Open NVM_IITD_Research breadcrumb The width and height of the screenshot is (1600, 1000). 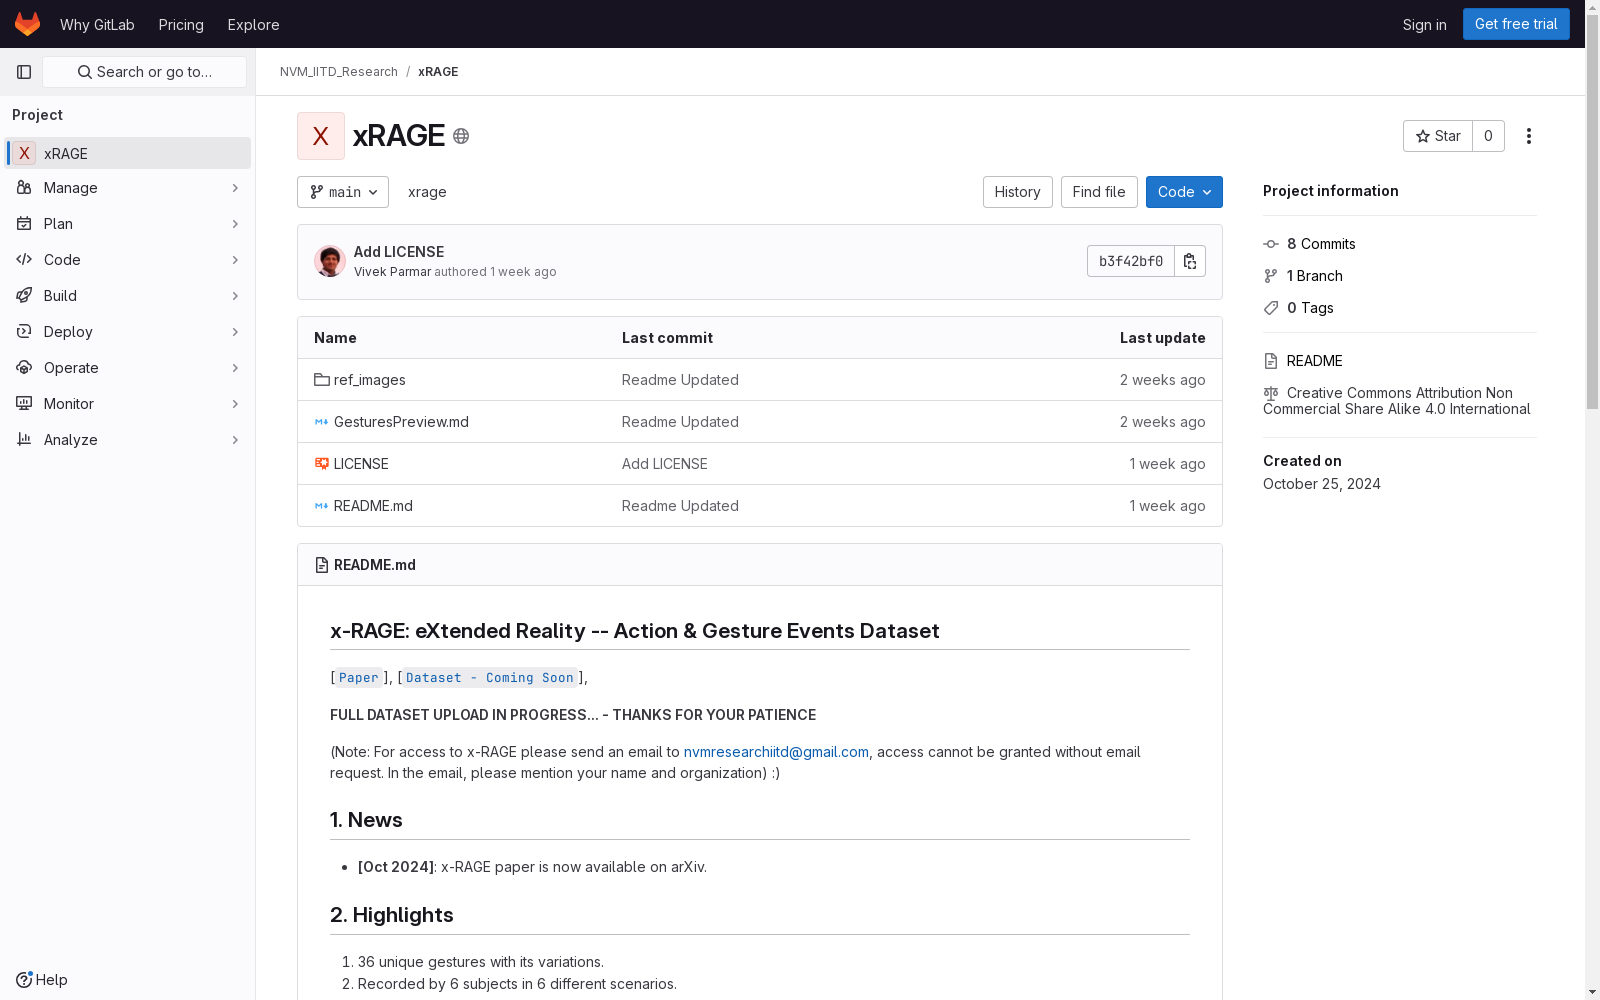(339, 72)
